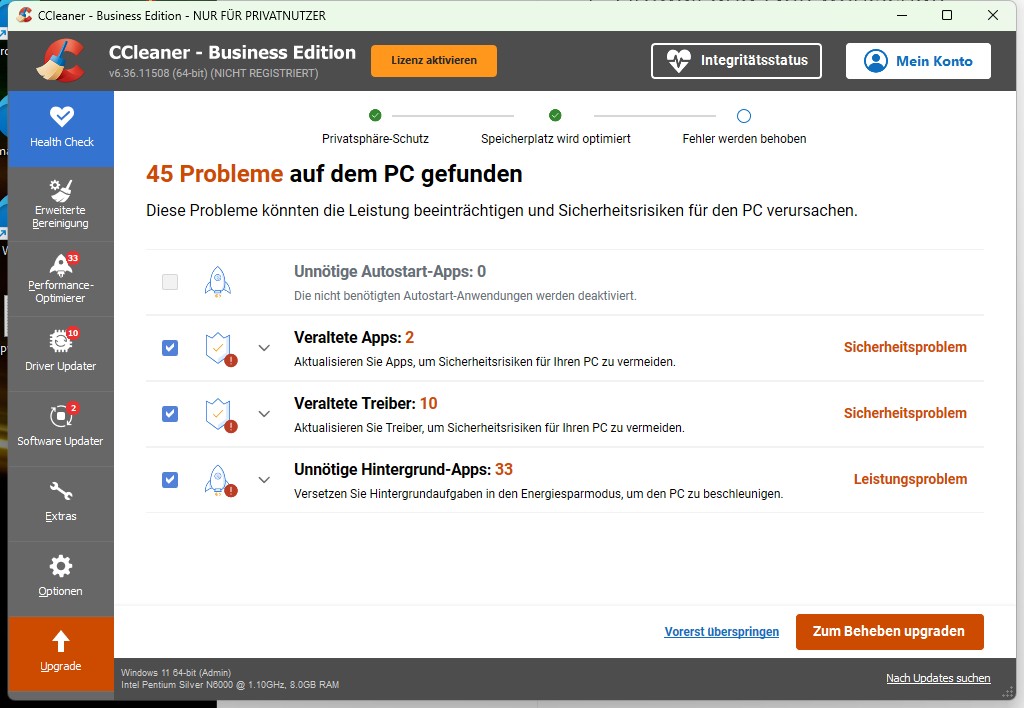Open Optionen gear settings
Screen dimensions: 1024x708
[61, 579]
